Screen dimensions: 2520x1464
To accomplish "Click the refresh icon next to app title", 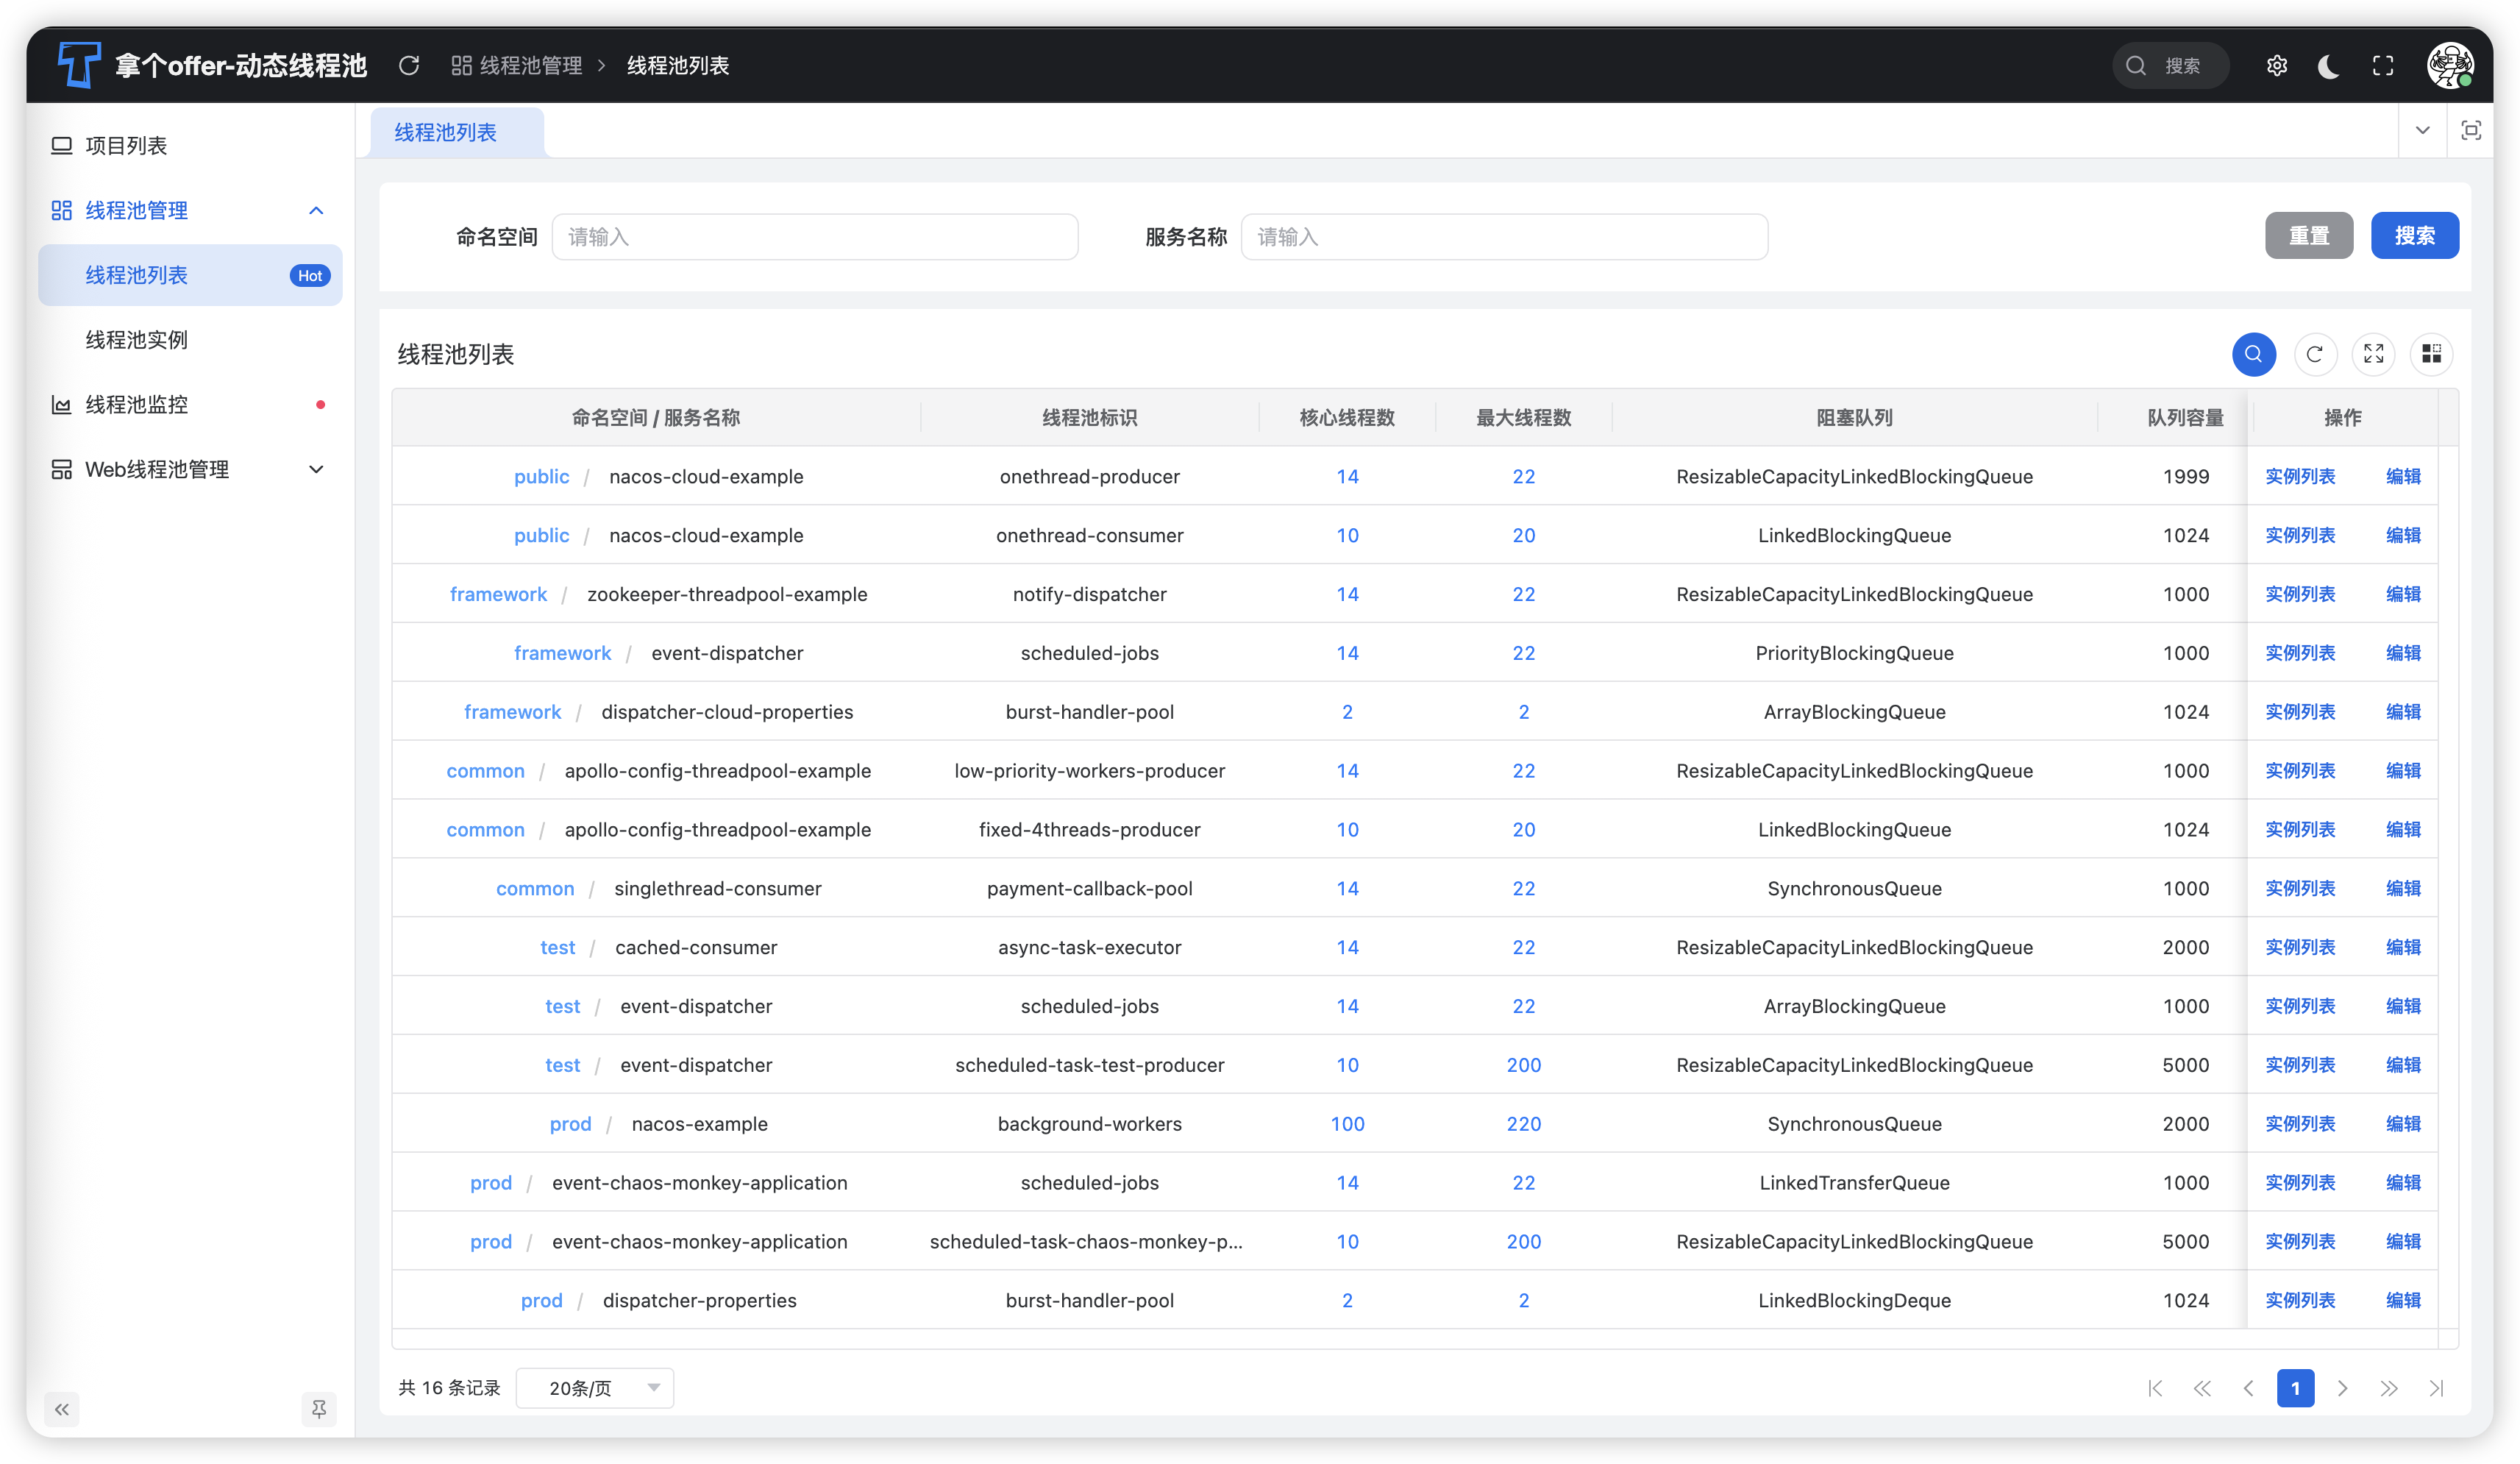I will point(409,65).
